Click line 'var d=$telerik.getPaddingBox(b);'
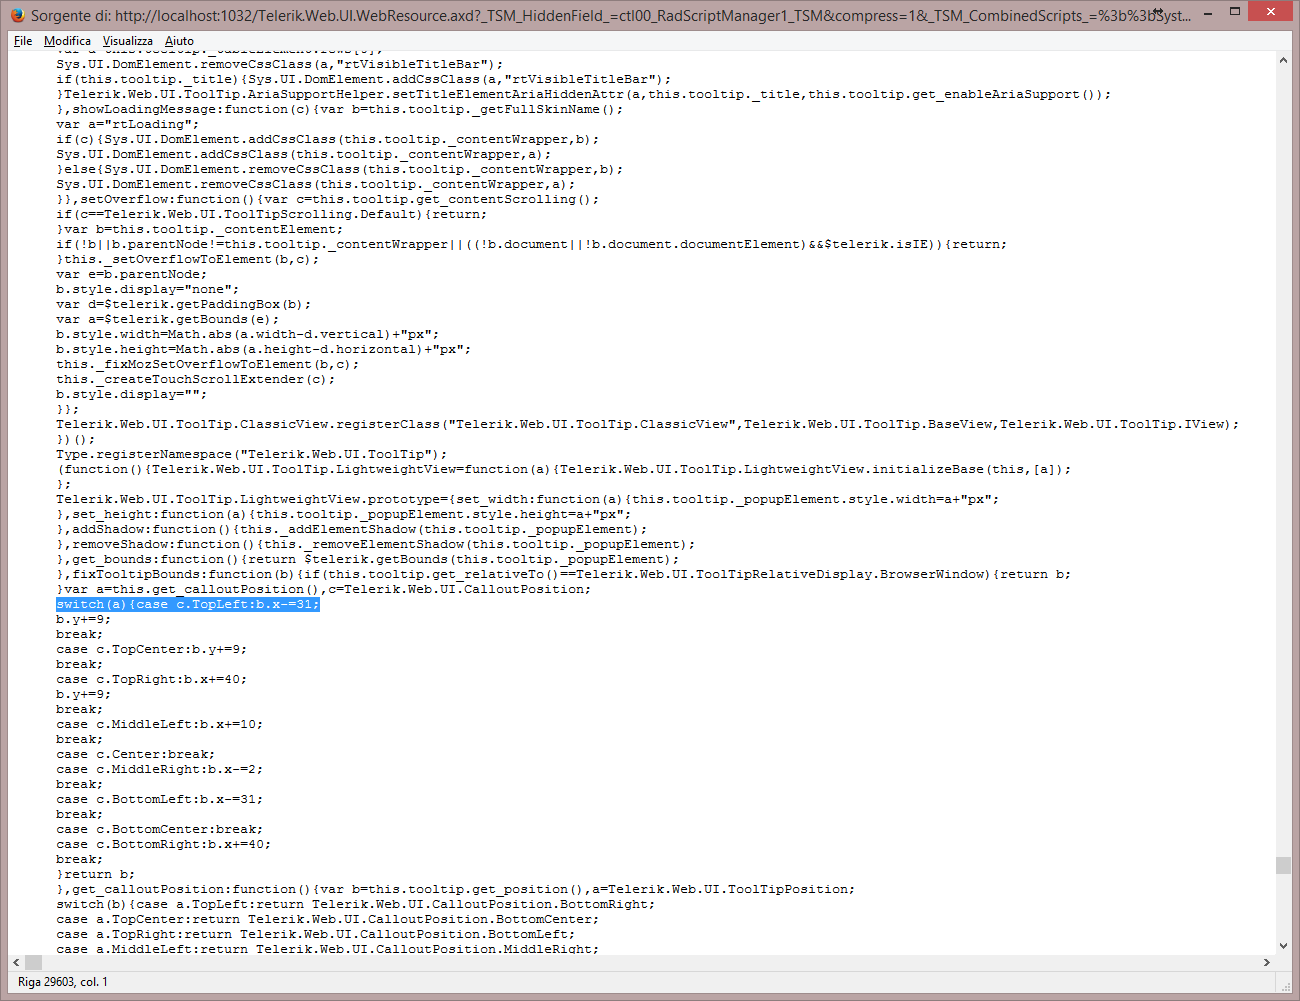 point(183,305)
